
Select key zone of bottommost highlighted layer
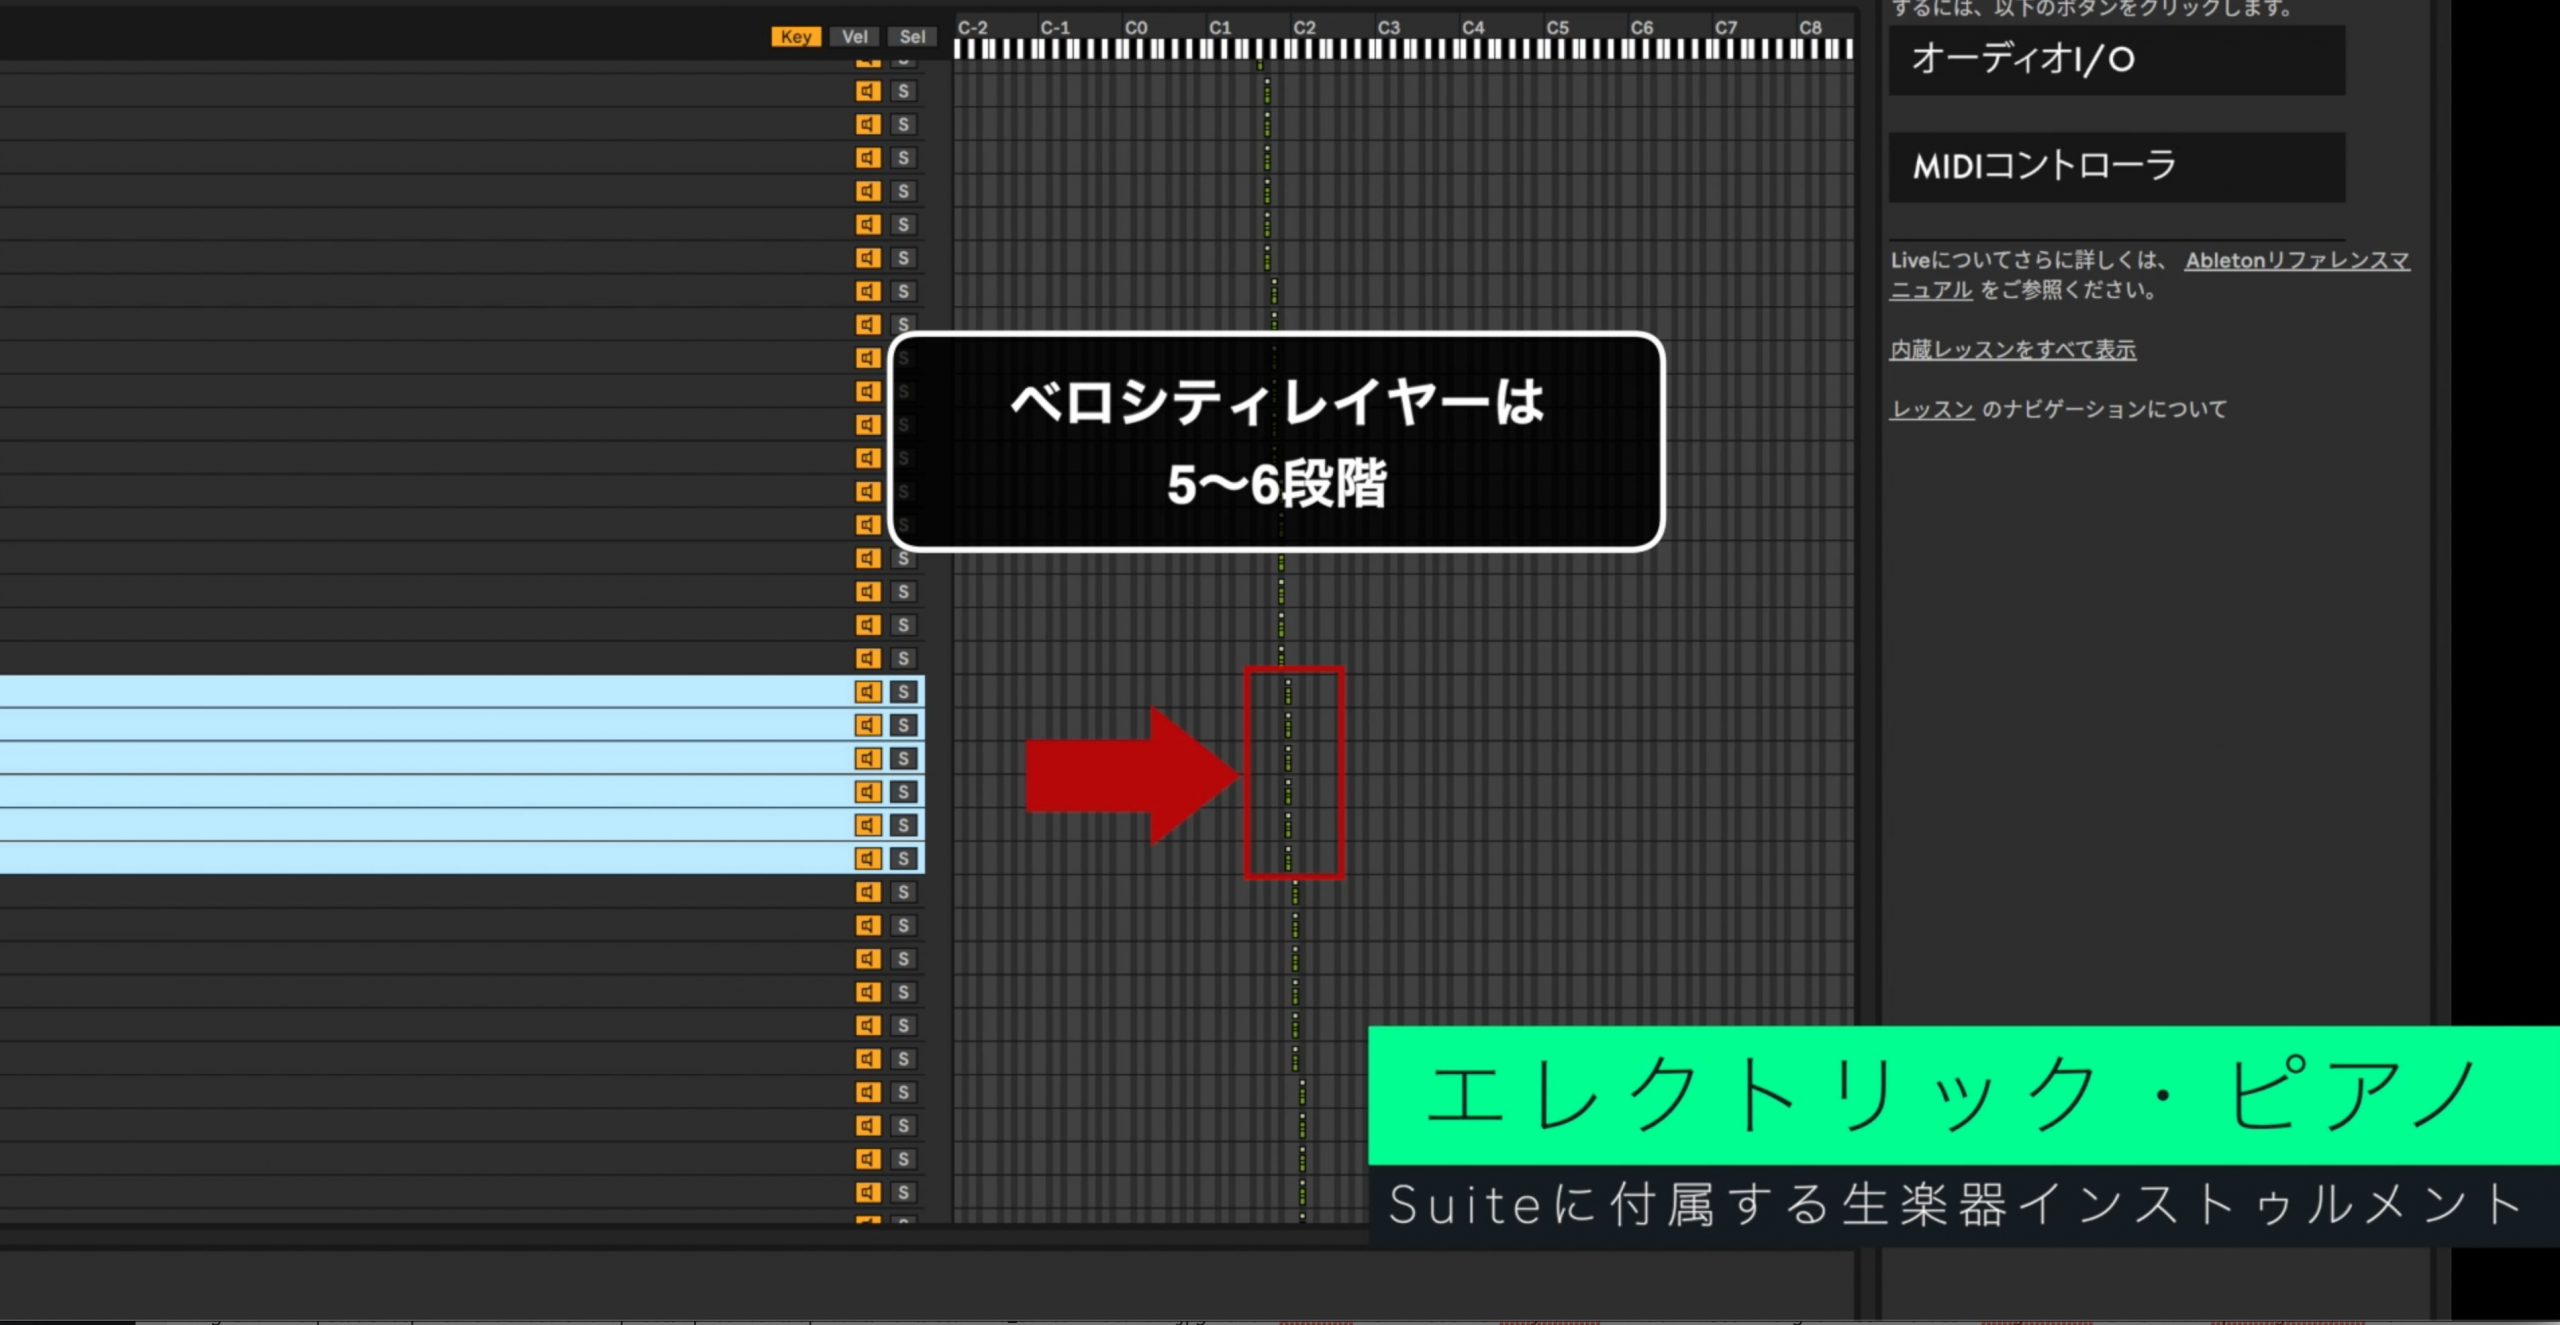(1288, 858)
